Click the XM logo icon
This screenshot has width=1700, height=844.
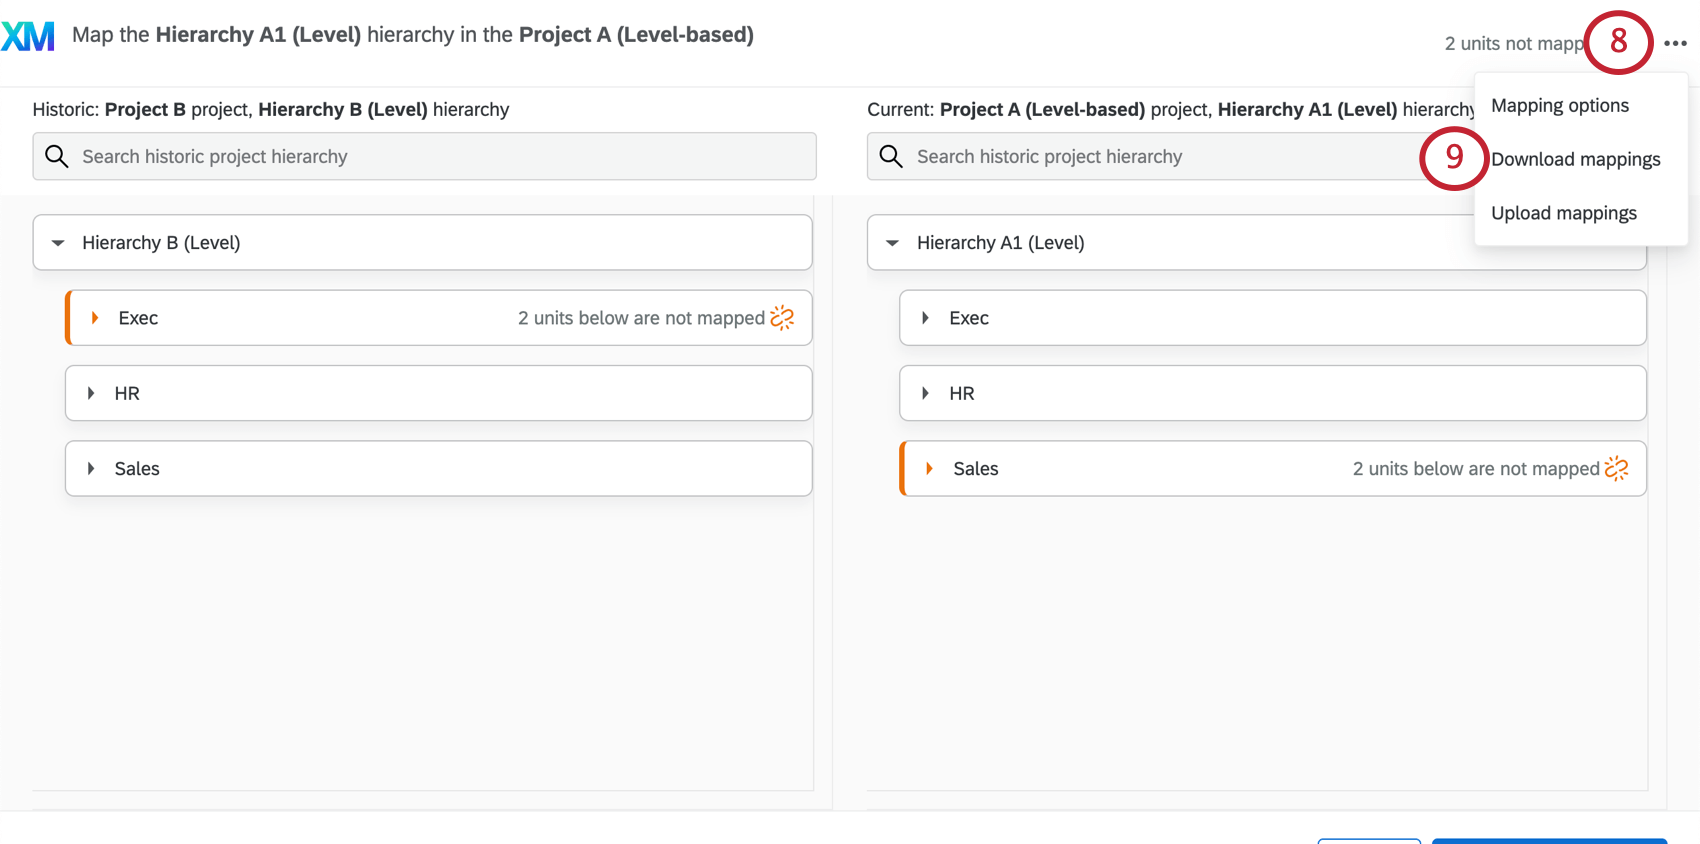point(29,34)
